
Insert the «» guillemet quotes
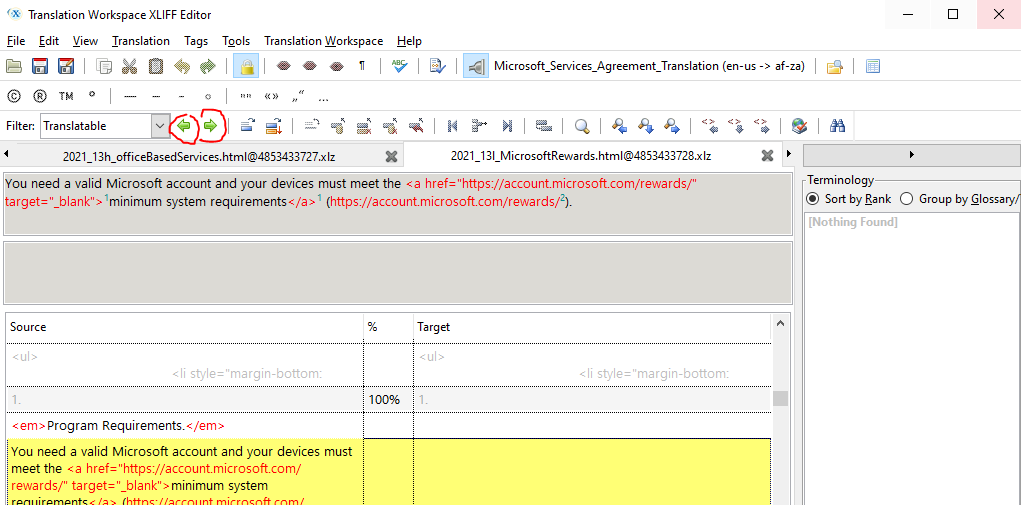pos(272,97)
